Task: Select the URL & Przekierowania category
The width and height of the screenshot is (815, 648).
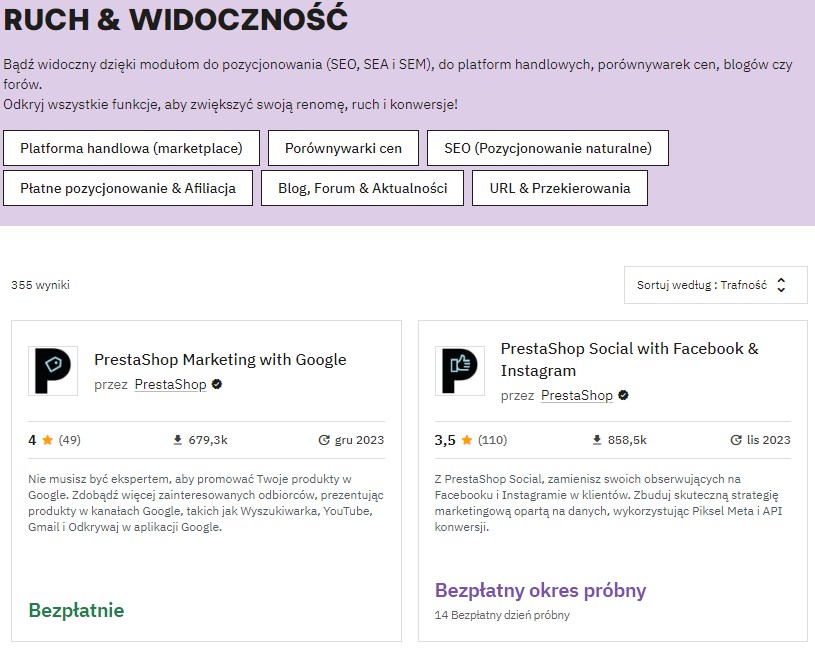Action: click(560, 187)
